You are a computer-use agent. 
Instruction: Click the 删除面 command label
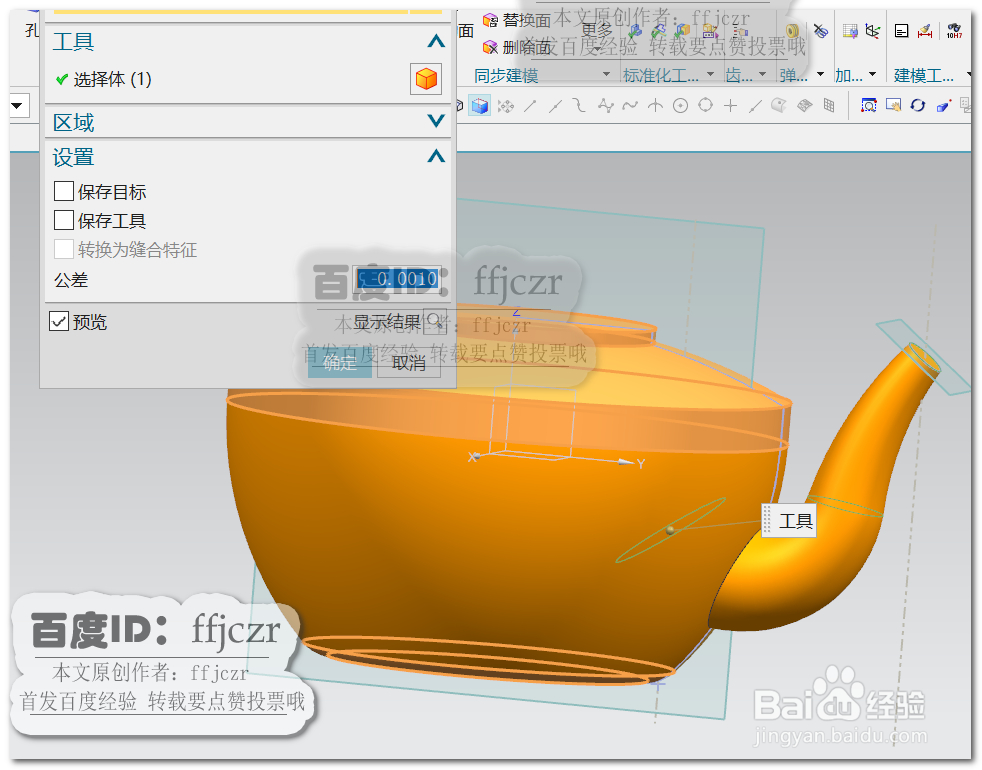coord(527,47)
